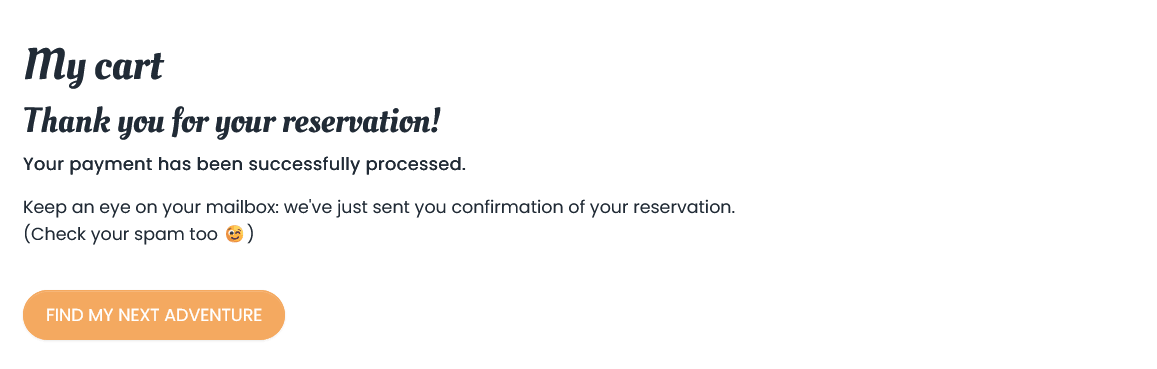
Task: Click the word successfully in the payment message
Action: [x=304, y=164]
